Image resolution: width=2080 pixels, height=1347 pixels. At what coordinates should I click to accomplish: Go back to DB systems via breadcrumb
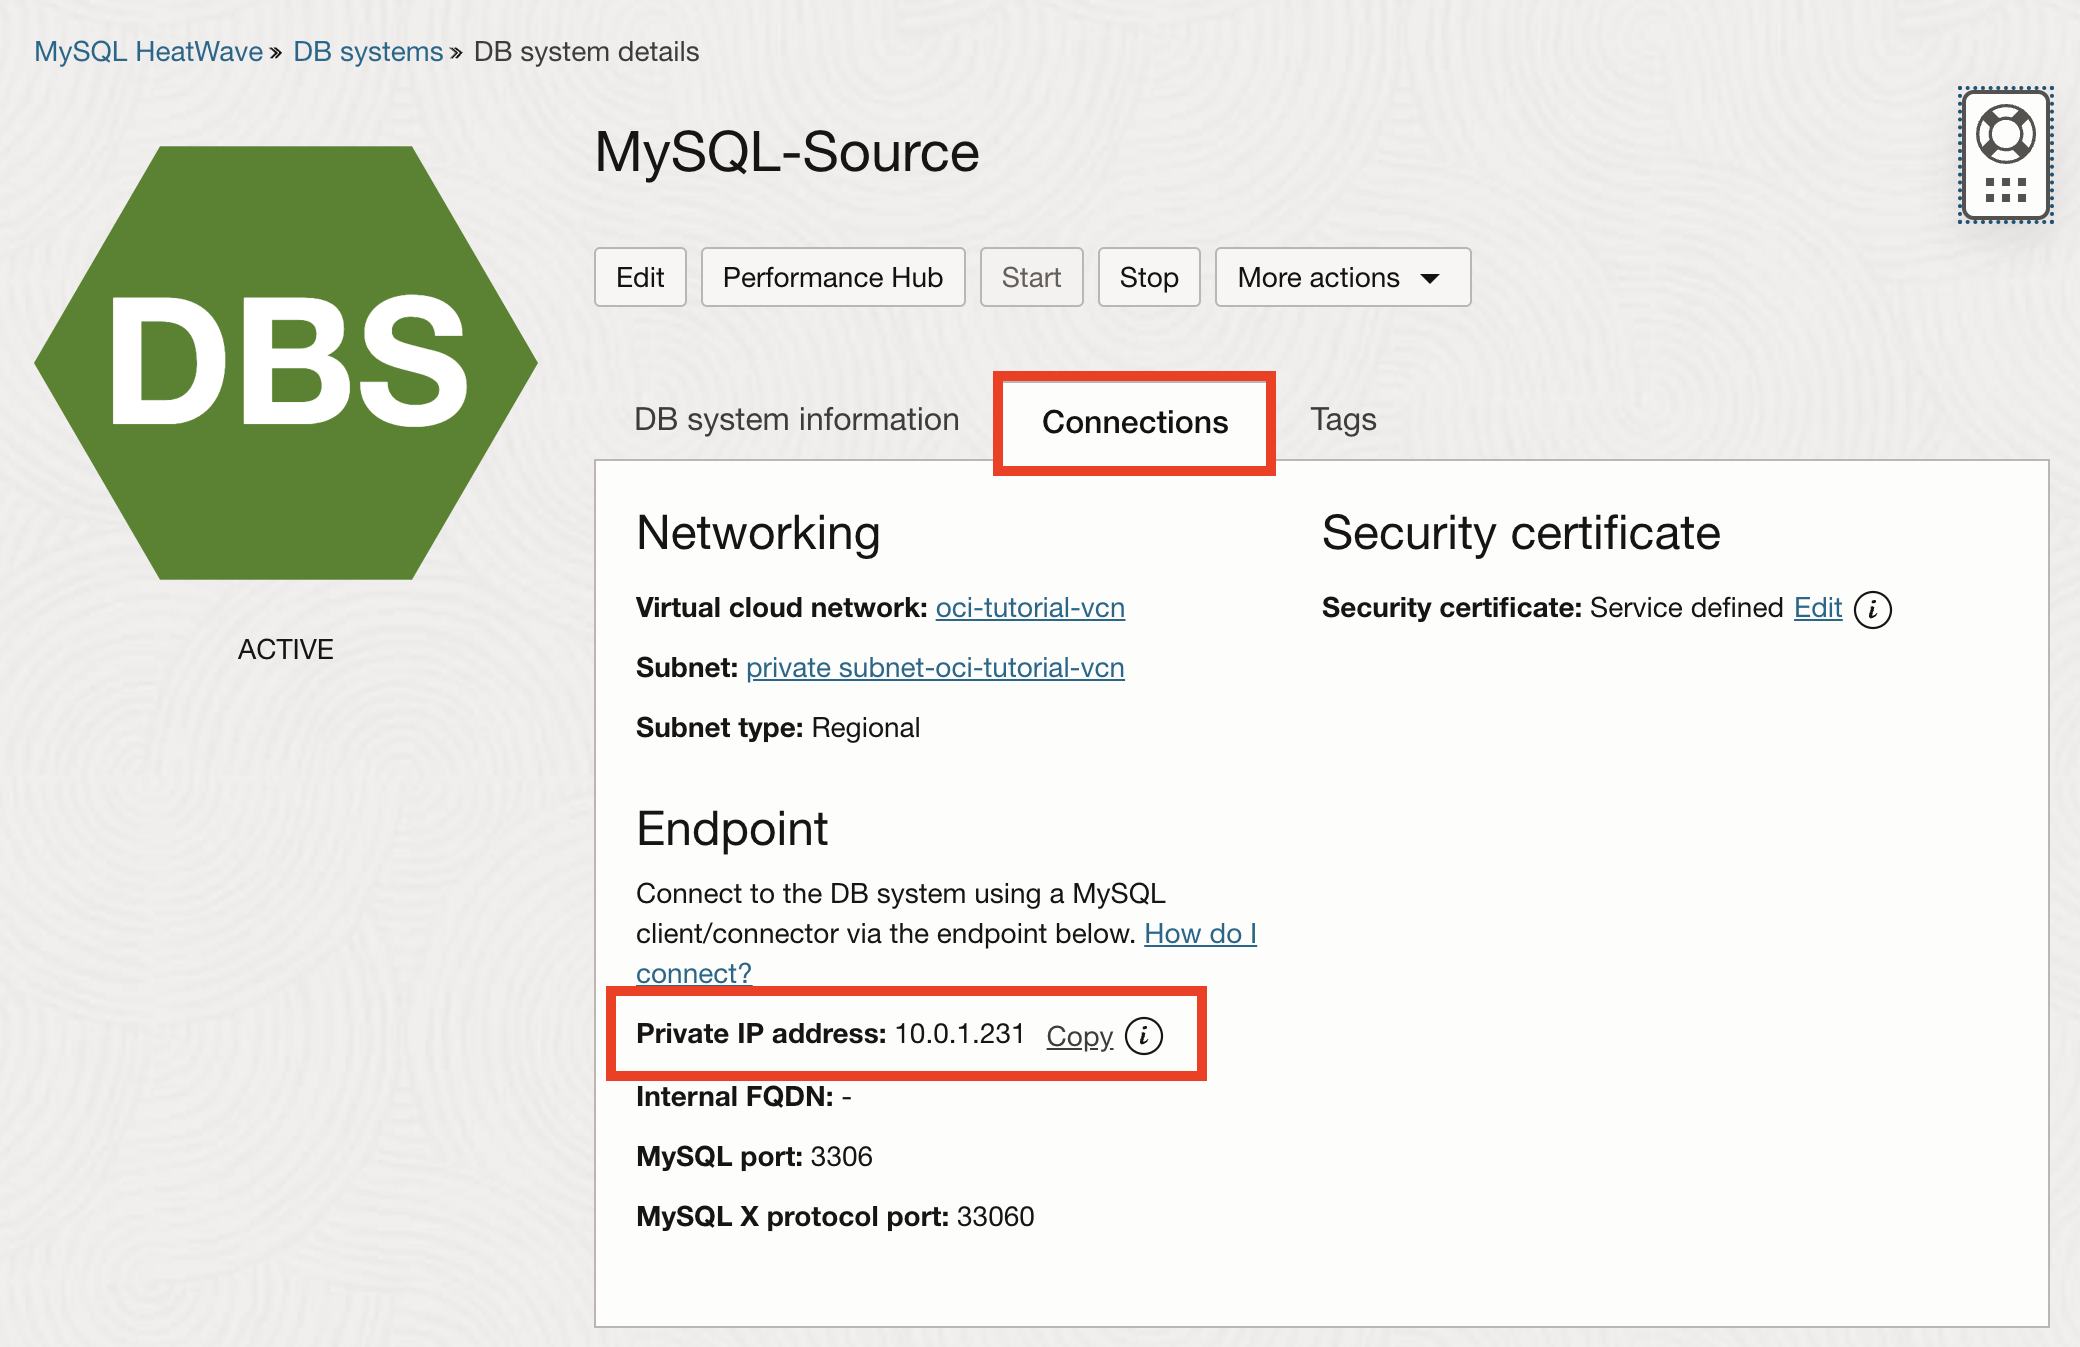pos(368,51)
